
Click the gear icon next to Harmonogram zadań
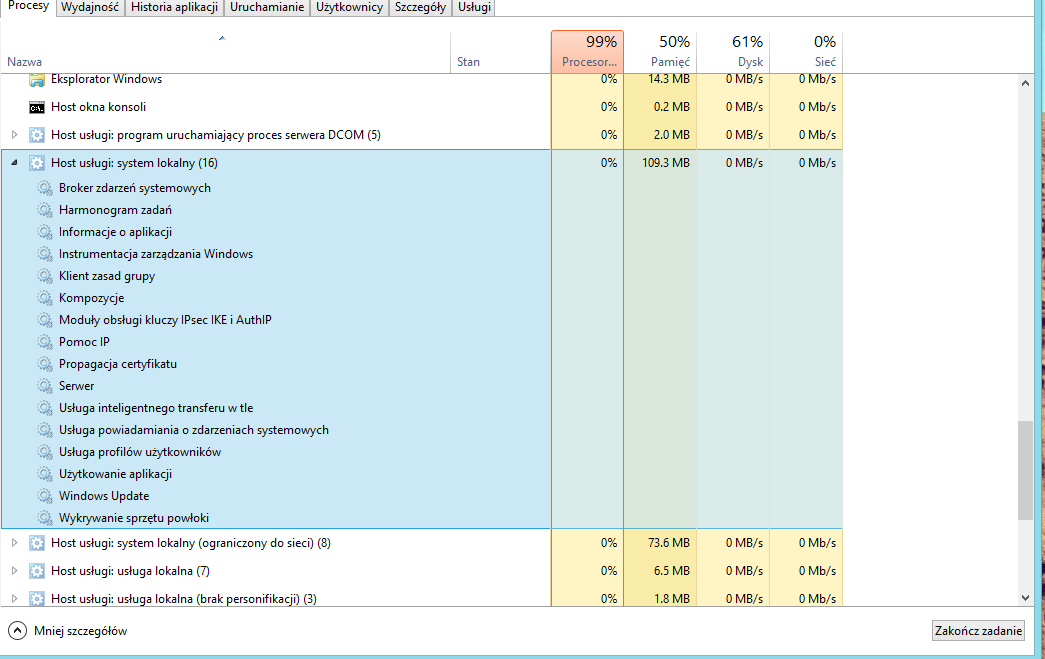pos(45,210)
